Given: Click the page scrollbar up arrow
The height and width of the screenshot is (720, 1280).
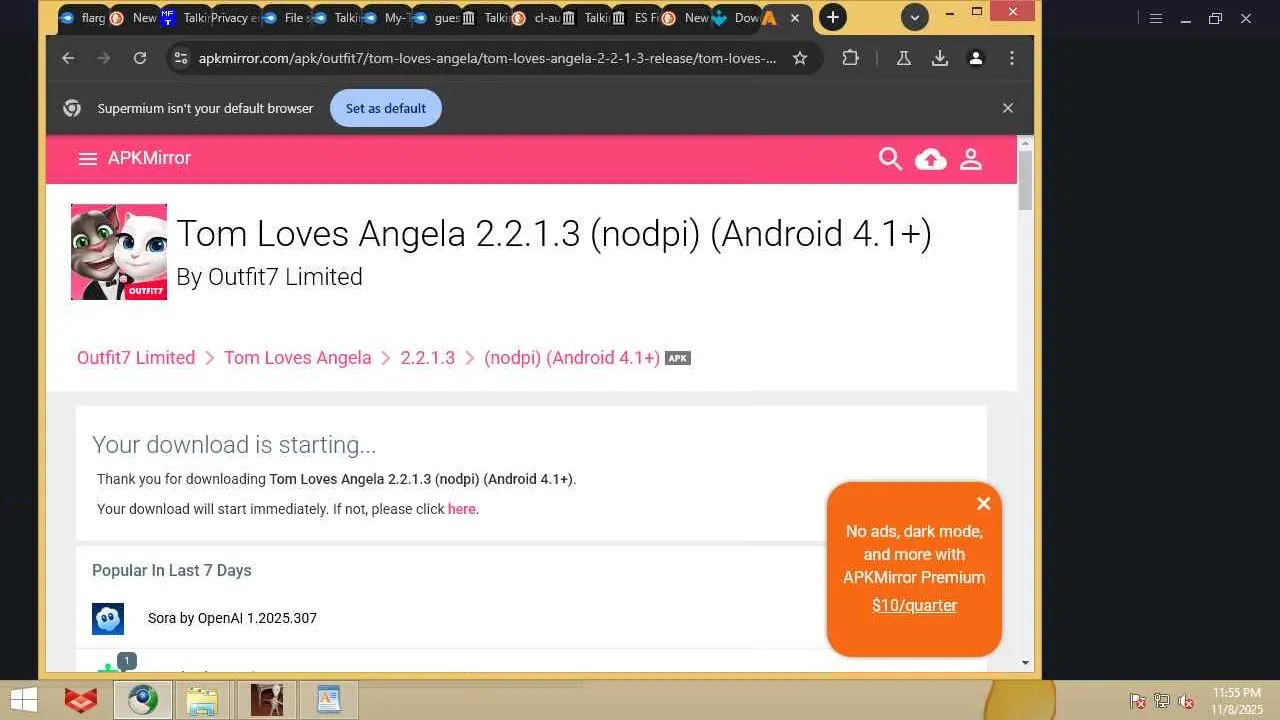Looking at the screenshot, I should [1025, 145].
